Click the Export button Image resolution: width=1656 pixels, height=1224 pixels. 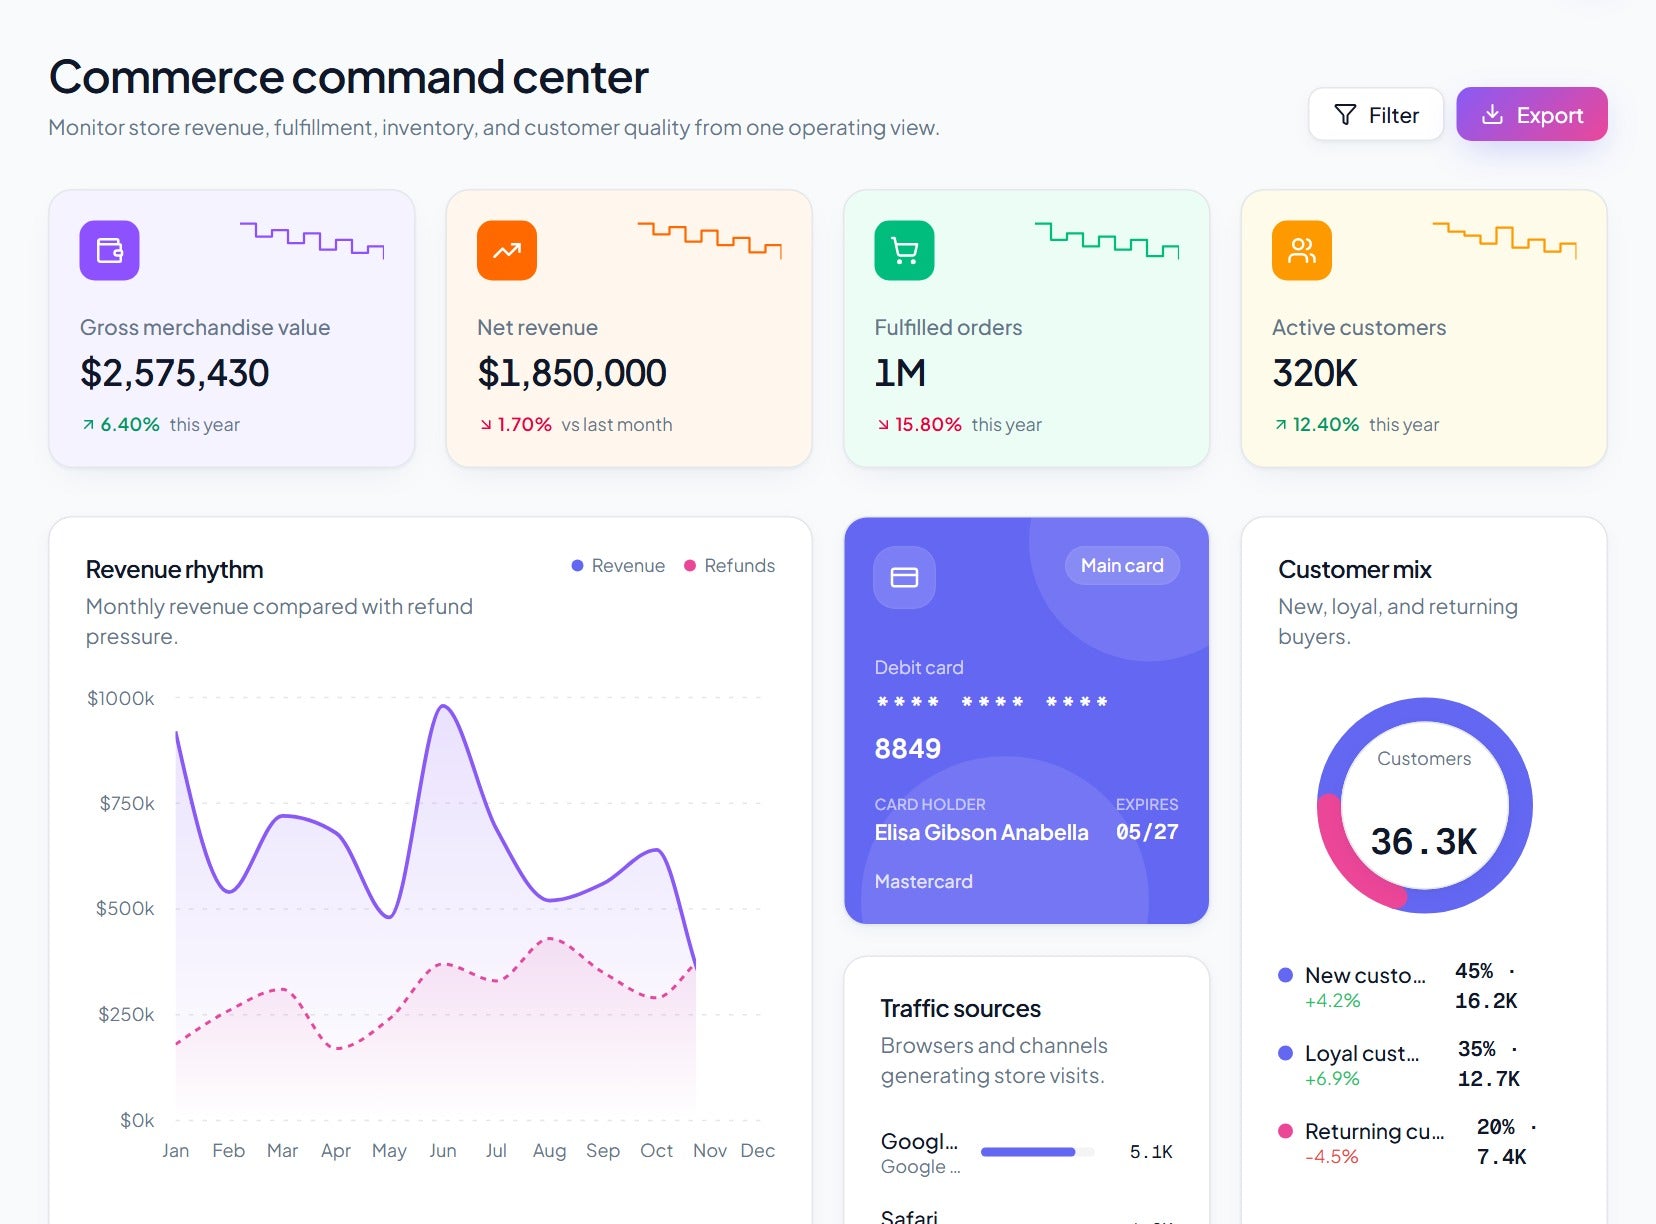click(1531, 114)
